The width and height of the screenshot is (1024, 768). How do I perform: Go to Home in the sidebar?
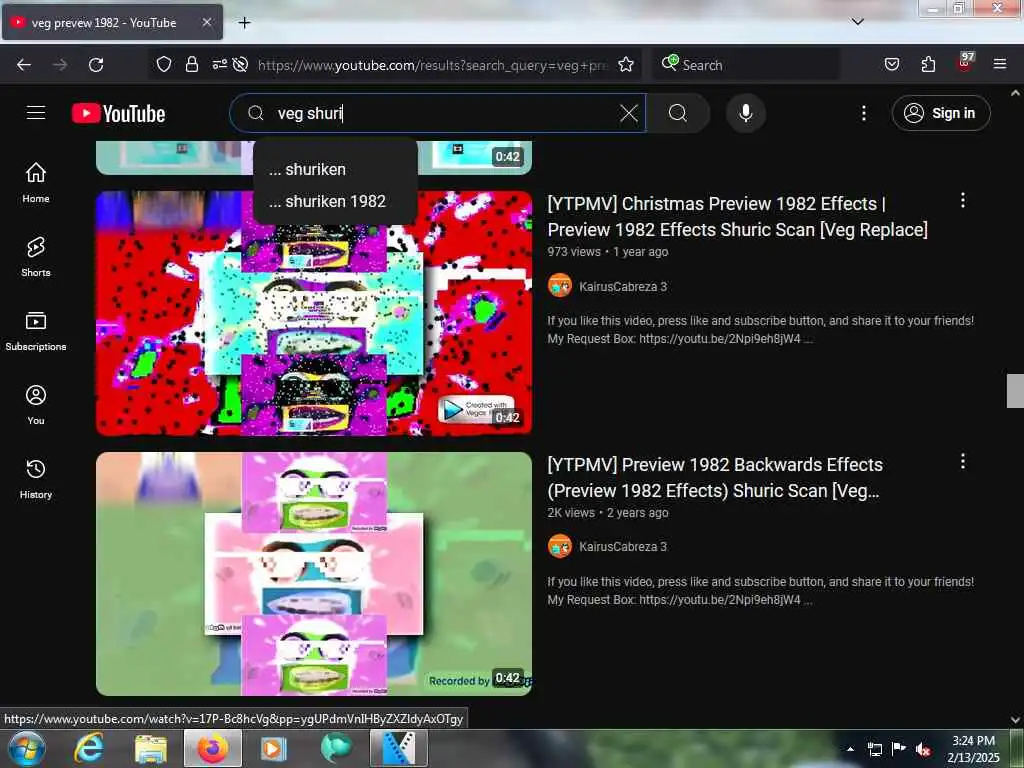click(36, 183)
